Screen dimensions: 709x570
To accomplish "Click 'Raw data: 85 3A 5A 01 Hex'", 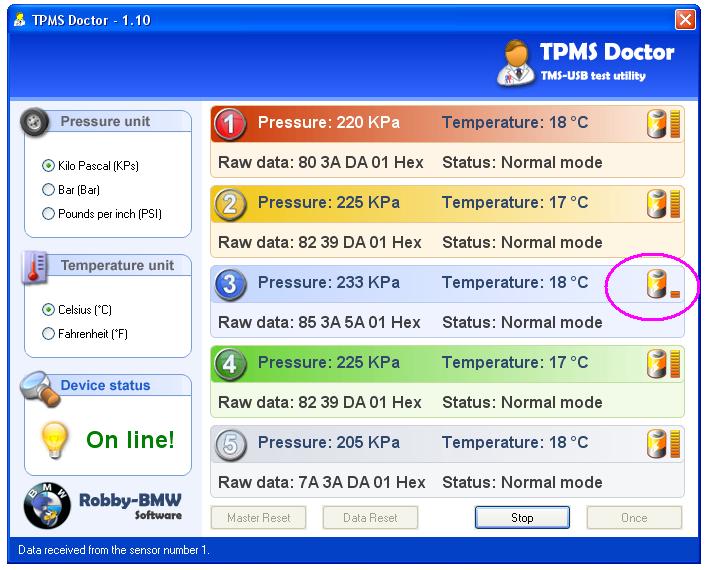I will coord(319,322).
